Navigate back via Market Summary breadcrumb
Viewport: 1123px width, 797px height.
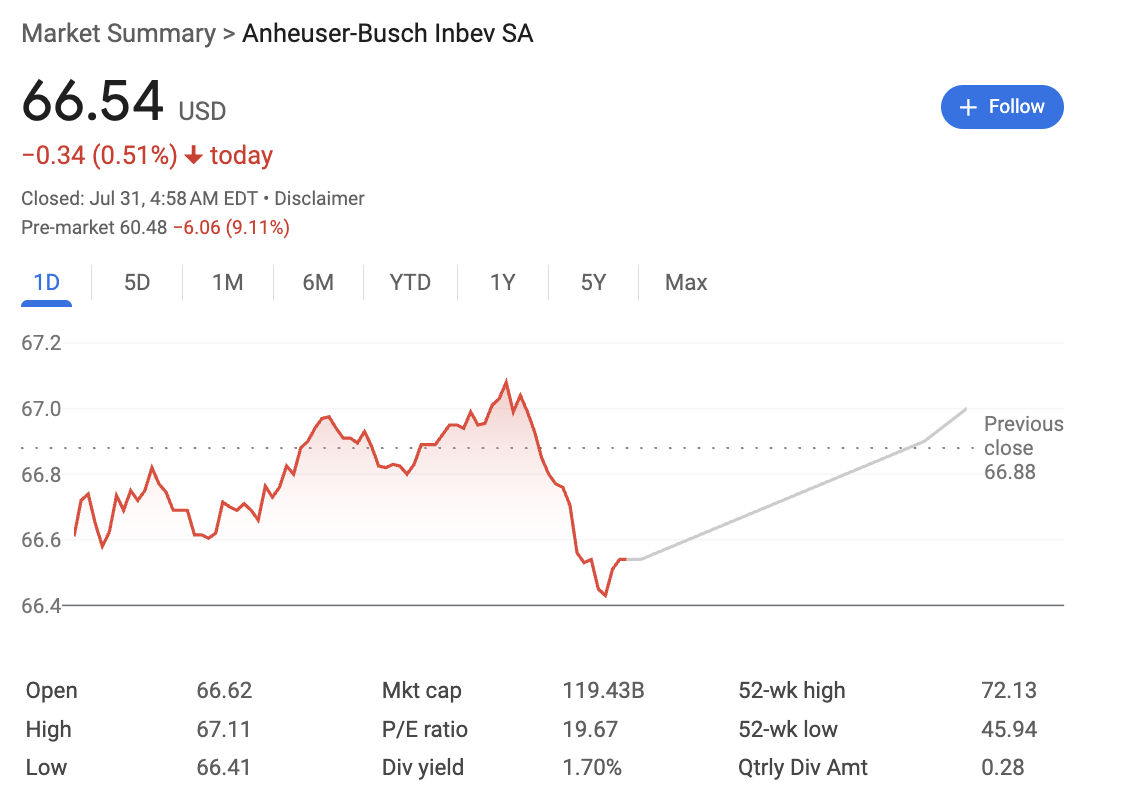pyautogui.click(x=118, y=33)
